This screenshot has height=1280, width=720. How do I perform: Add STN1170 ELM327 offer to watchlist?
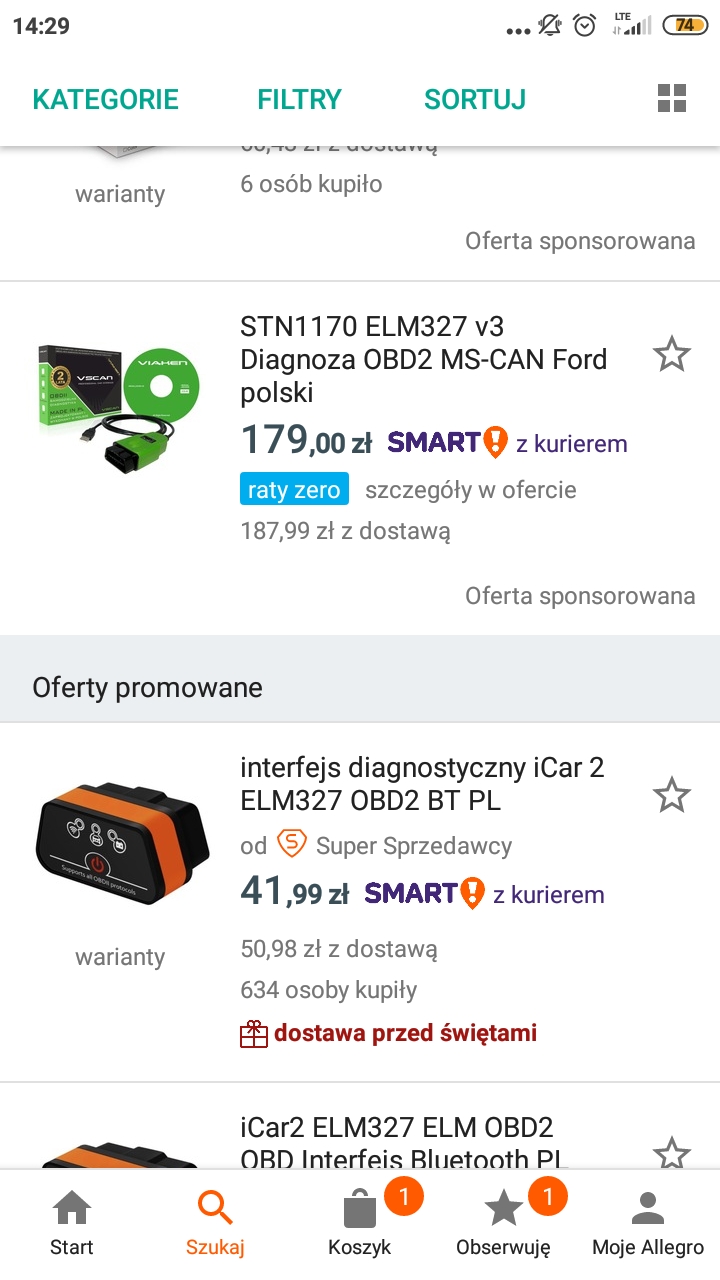pos(671,354)
